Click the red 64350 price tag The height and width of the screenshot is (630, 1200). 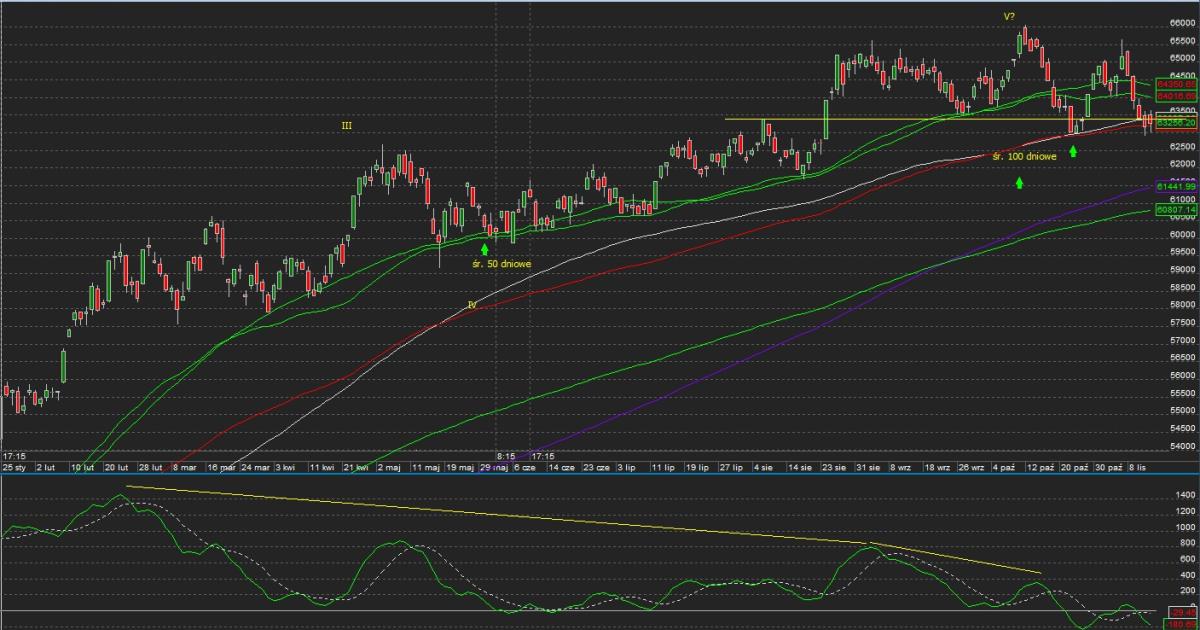pyautogui.click(x=1176, y=85)
